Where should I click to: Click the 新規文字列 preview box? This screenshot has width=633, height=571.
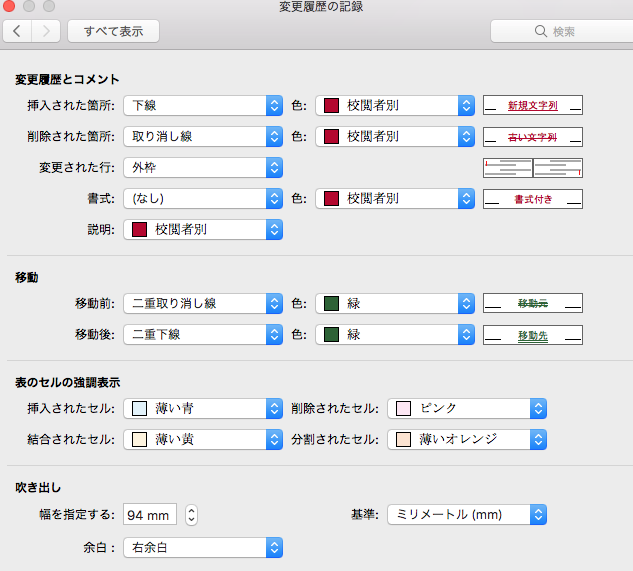(533, 105)
